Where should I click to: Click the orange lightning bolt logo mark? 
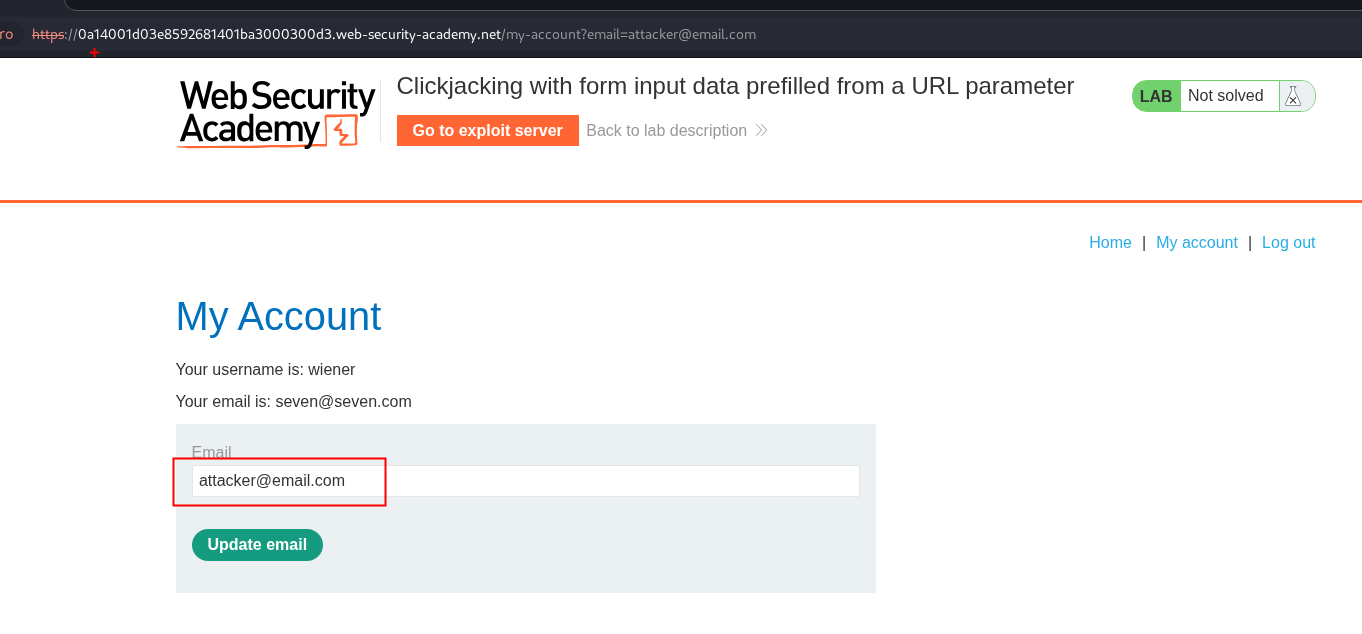[x=343, y=132]
